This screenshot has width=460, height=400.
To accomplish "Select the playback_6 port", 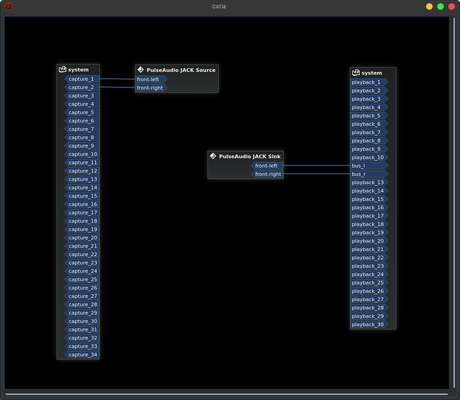I will (369, 124).
